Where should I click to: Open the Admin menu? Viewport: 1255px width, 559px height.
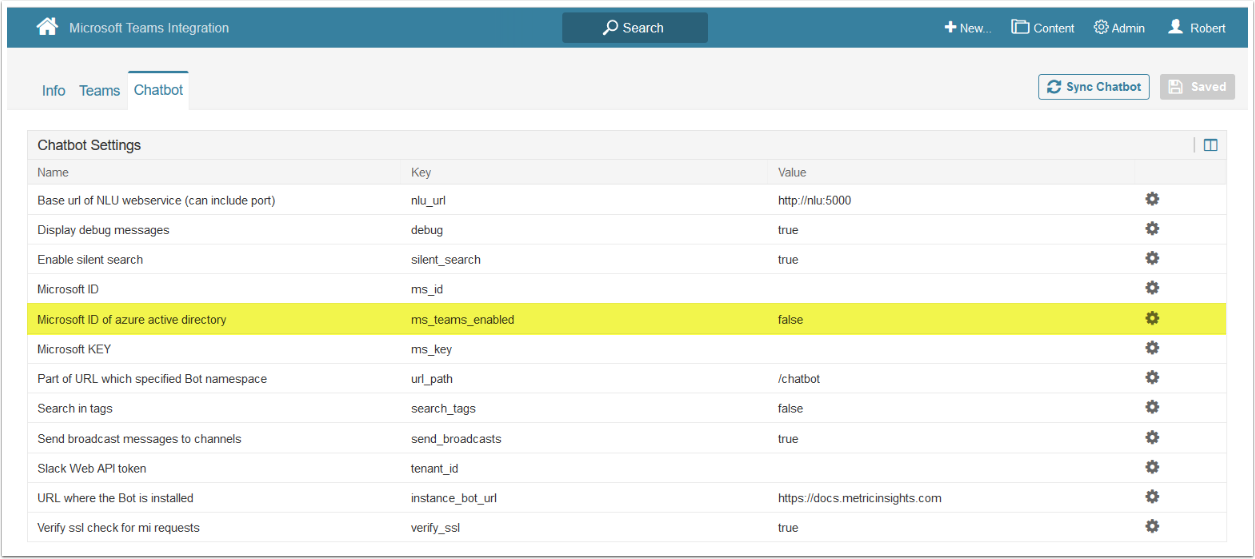(1119, 28)
